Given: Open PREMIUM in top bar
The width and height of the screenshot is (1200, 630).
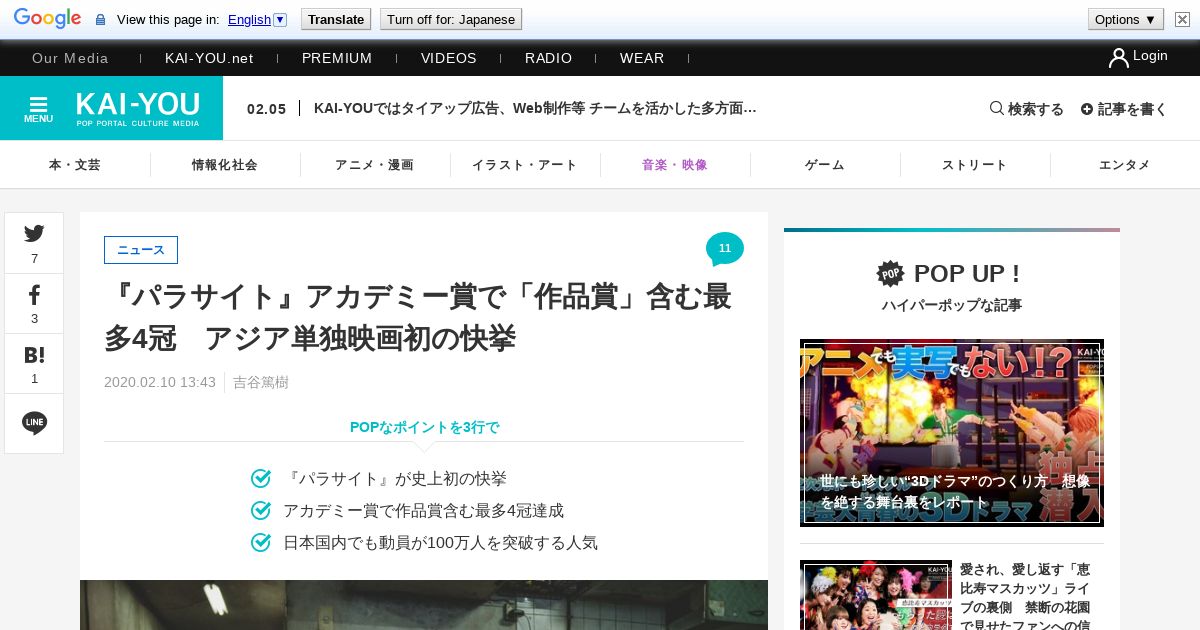Looking at the screenshot, I should coord(337,58).
